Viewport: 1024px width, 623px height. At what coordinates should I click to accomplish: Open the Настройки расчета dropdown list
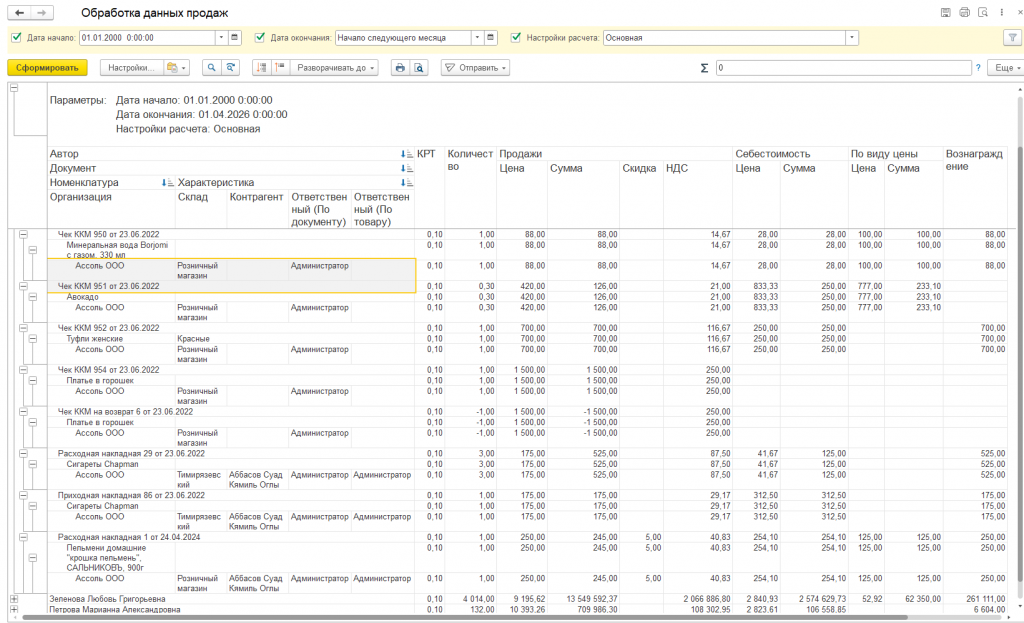point(852,38)
